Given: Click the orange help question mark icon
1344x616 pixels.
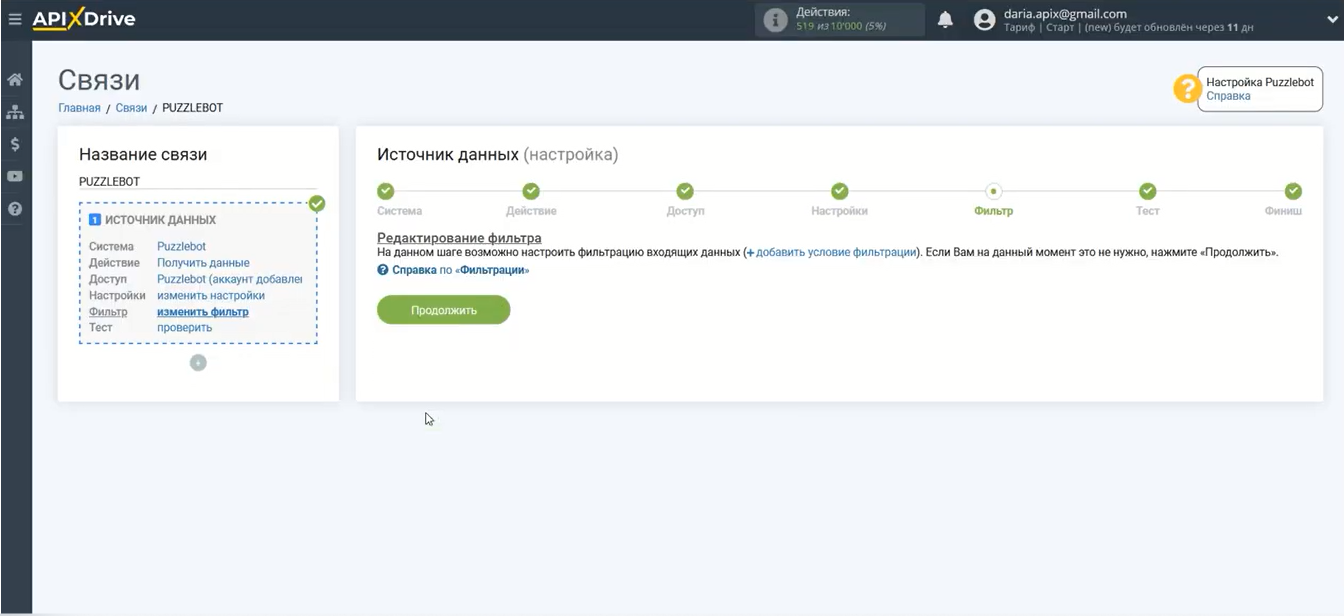Looking at the screenshot, I should pyautogui.click(x=1187, y=89).
